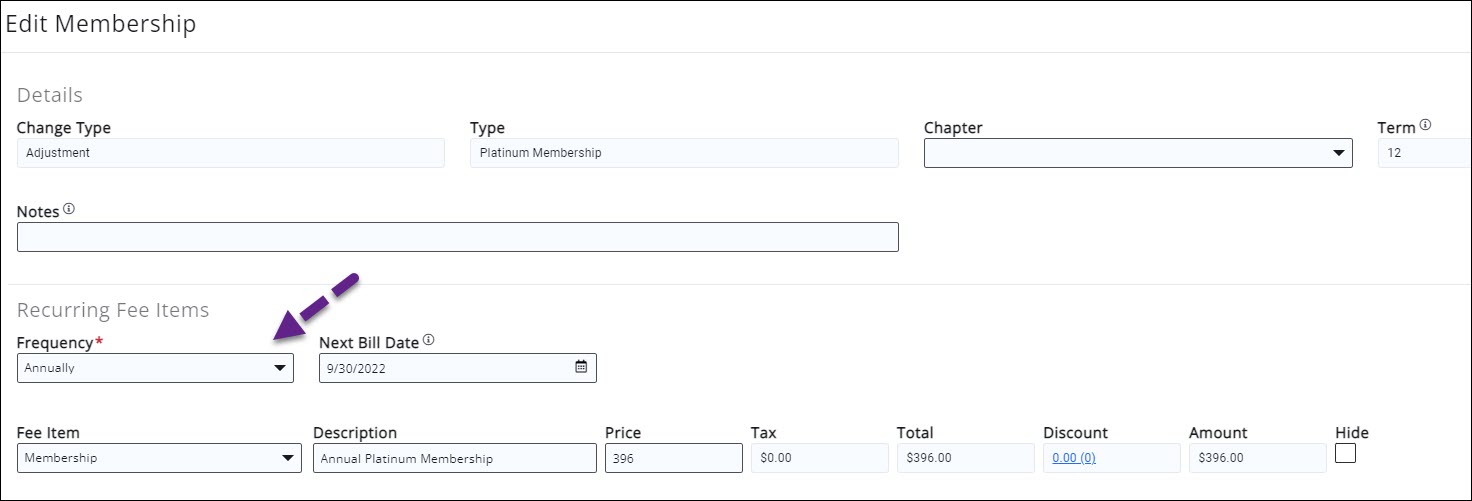Click into the Notes text field

coord(457,237)
